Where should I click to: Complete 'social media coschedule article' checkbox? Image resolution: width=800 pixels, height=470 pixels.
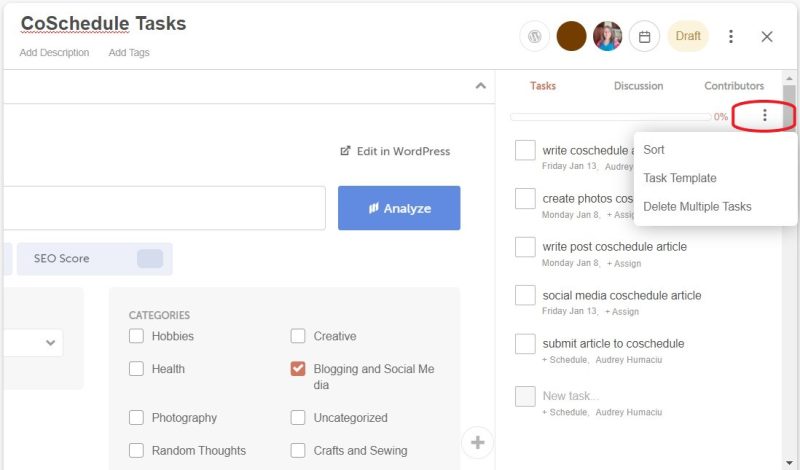coord(525,295)
